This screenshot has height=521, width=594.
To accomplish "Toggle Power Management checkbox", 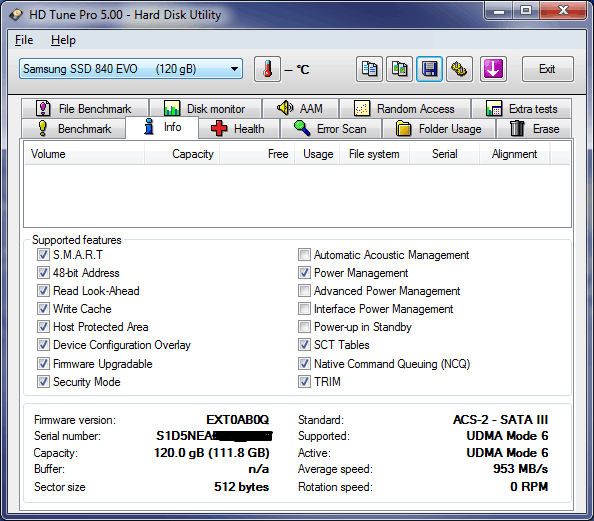I will [x=304, y=273].
